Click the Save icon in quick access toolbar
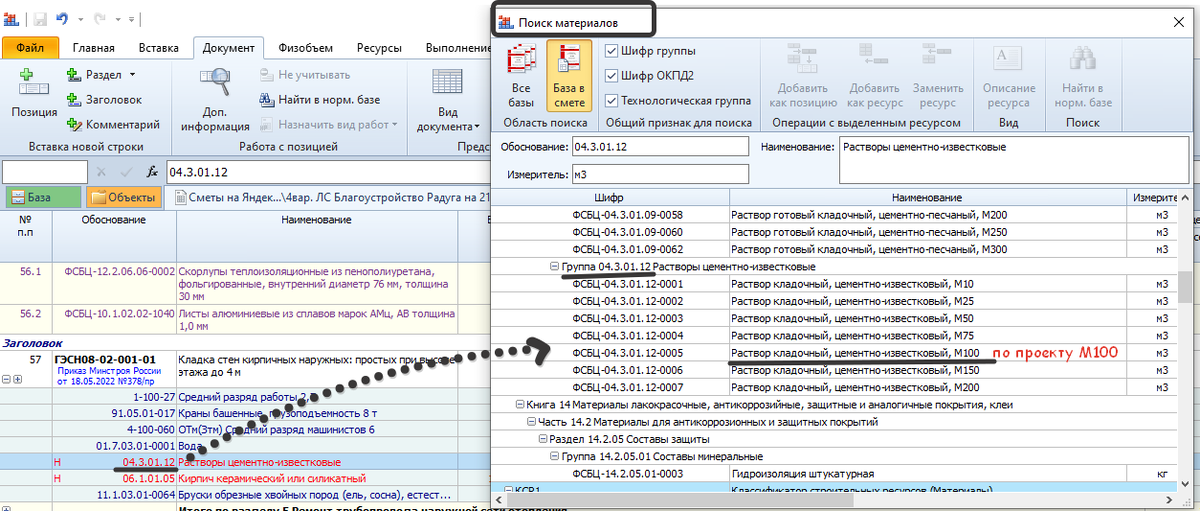Screen dimensions: 1200x511 point(40,19)
